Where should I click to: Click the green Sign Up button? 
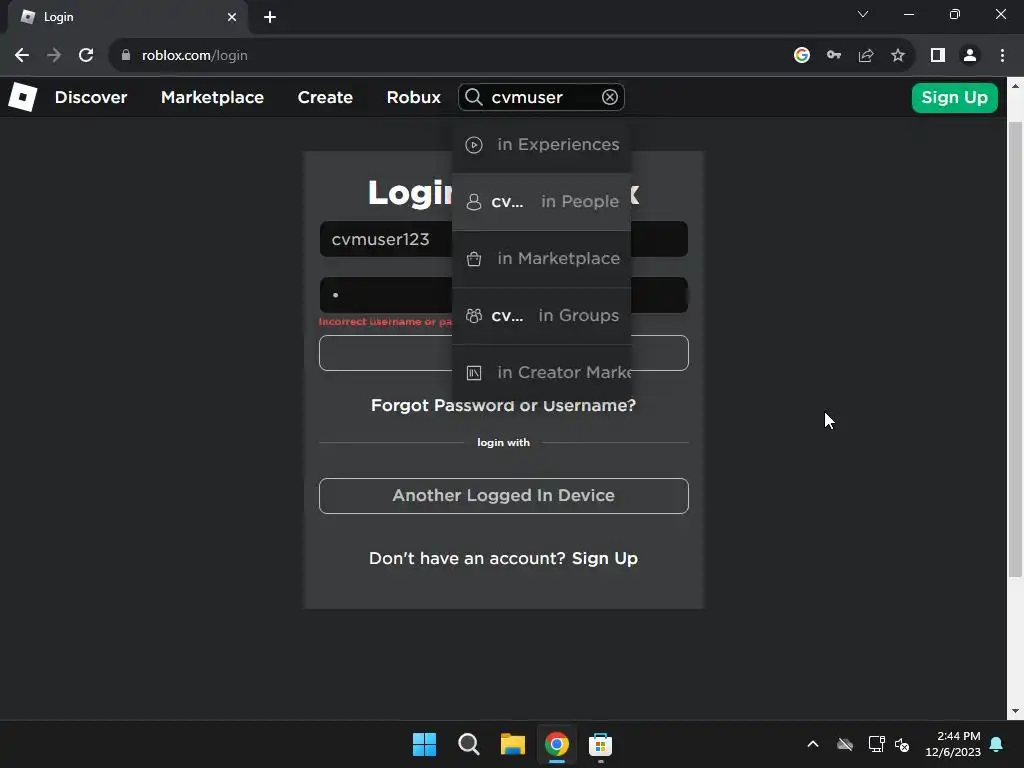coord(954,98)
